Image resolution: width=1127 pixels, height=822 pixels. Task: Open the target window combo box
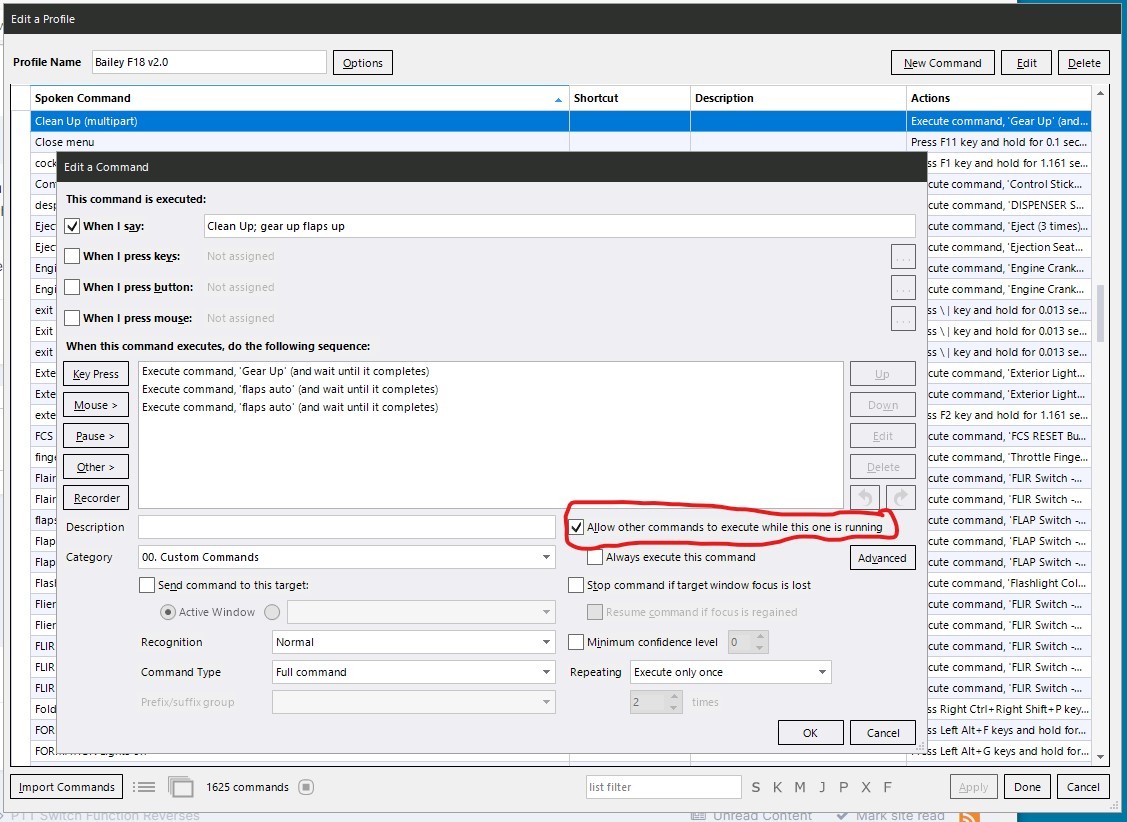coord(421,612)
